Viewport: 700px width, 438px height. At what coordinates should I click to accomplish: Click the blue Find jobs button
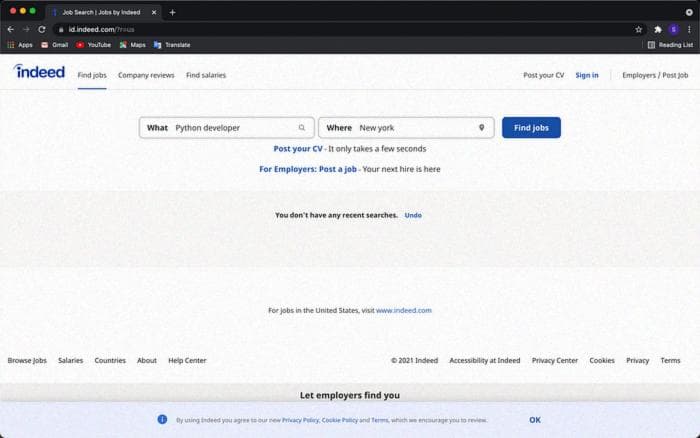(x=531, y=128)
